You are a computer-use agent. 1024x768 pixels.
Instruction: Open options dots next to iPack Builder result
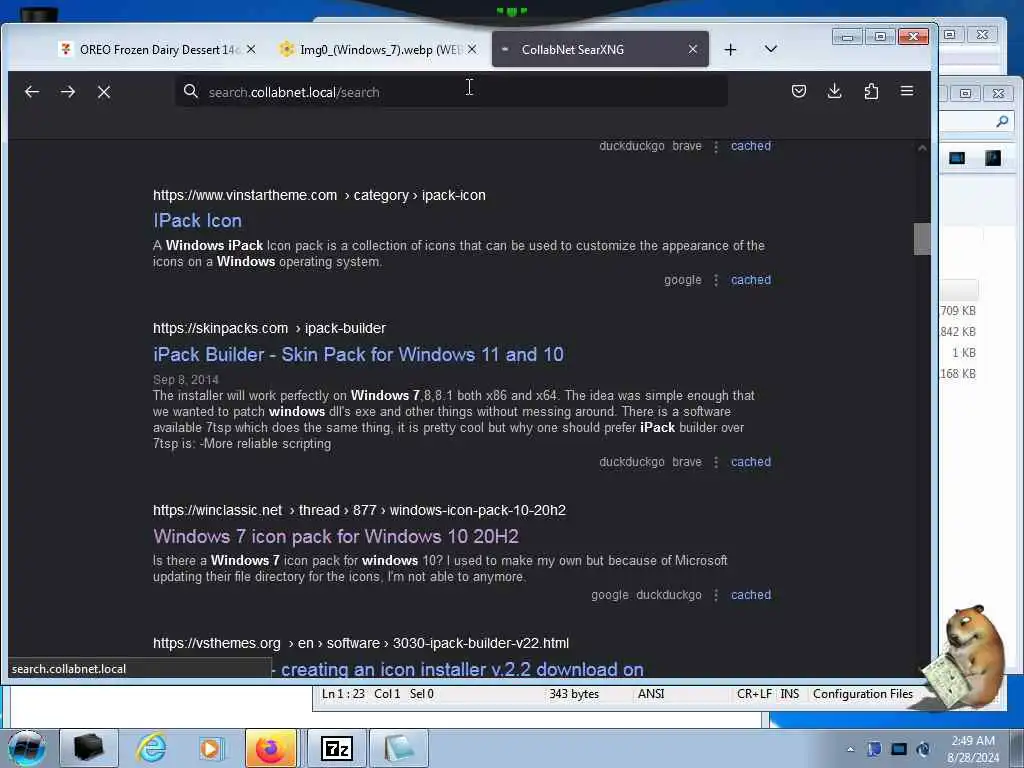coord(716,462)
